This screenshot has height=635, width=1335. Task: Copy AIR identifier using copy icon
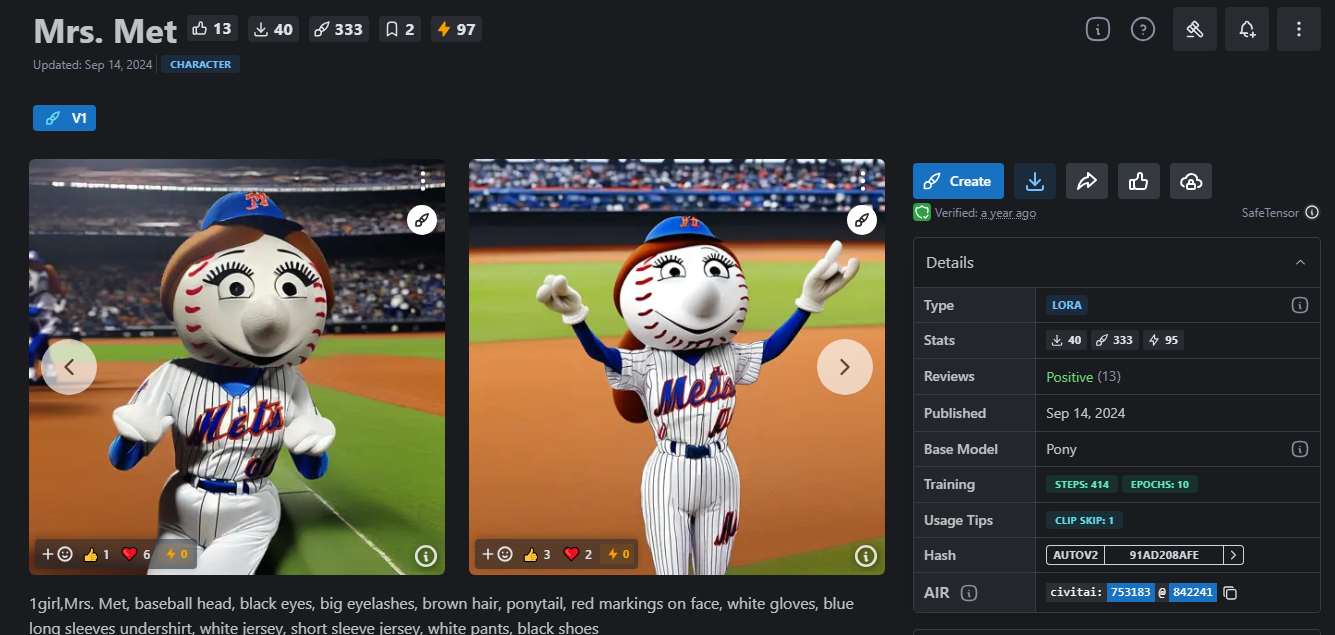(x=1231, y=593)
